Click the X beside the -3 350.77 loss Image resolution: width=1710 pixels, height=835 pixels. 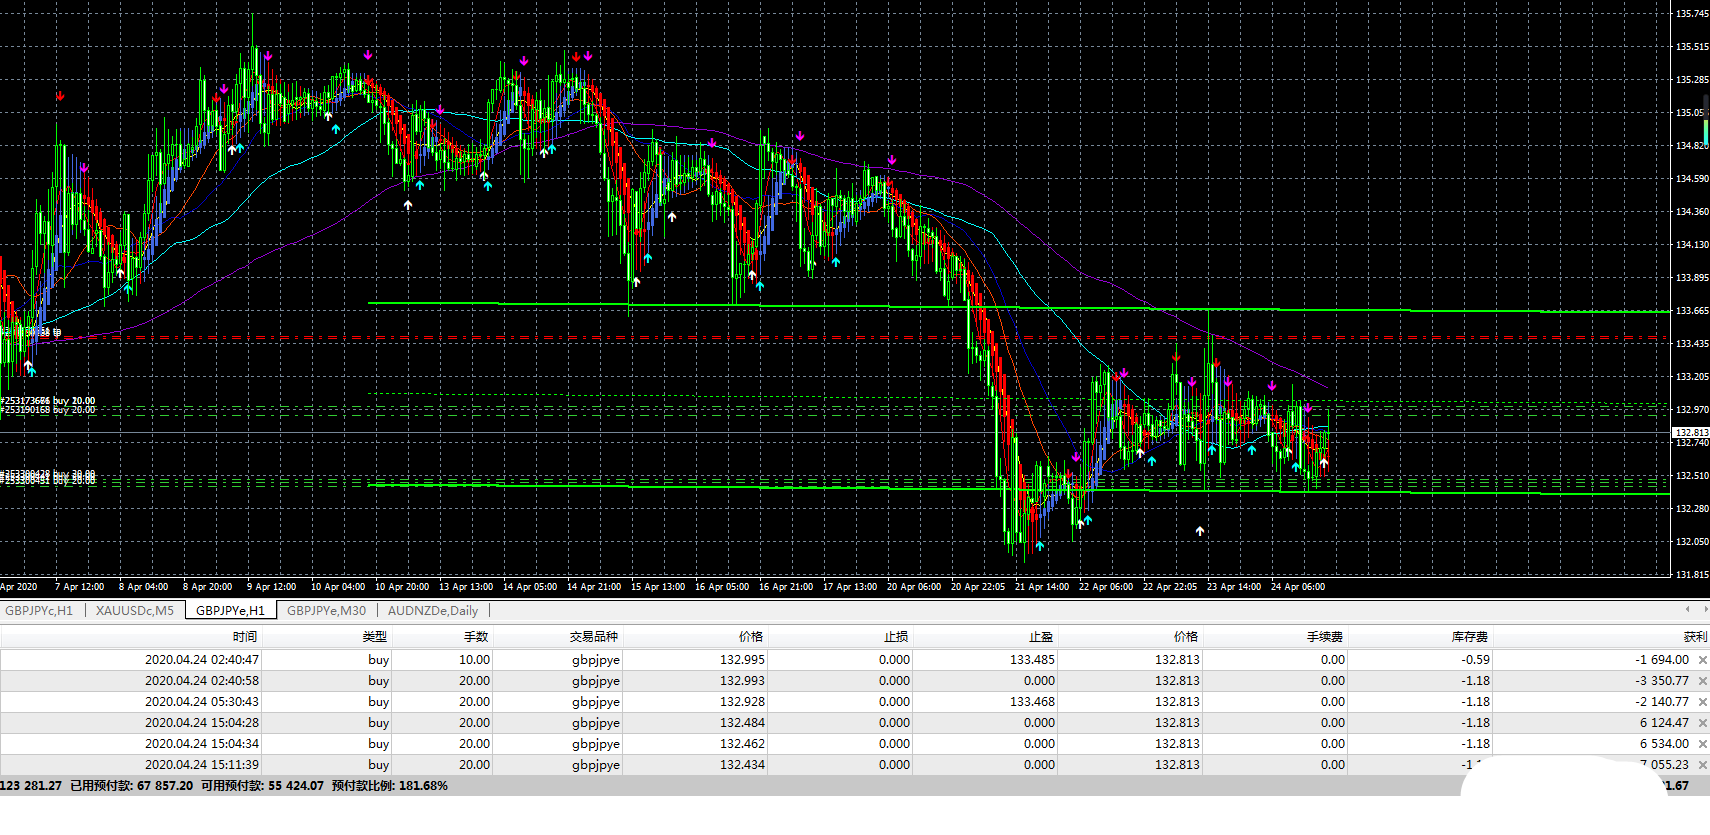[1702, 681]
